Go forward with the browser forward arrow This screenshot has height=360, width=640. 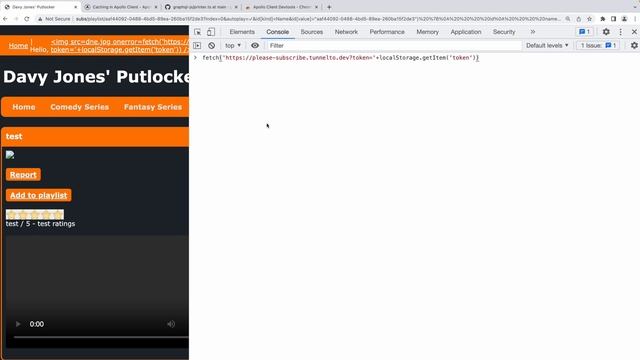pos(16,19)
